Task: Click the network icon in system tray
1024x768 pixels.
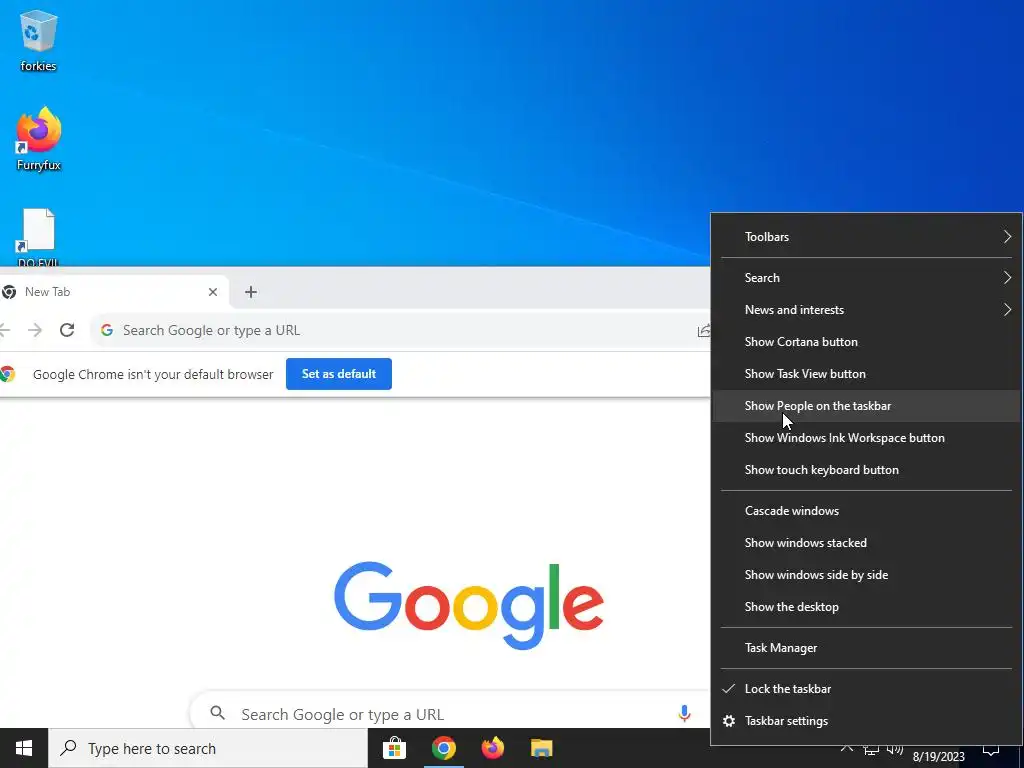Action: (871, 750)
